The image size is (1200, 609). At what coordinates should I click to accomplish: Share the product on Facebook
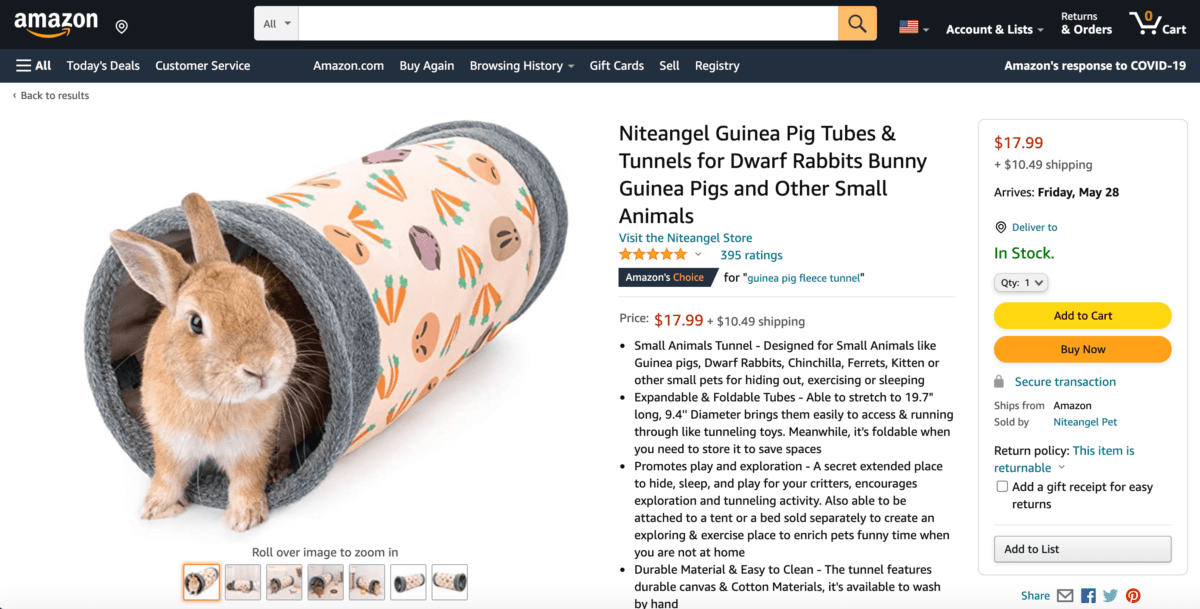(1087, 595)
